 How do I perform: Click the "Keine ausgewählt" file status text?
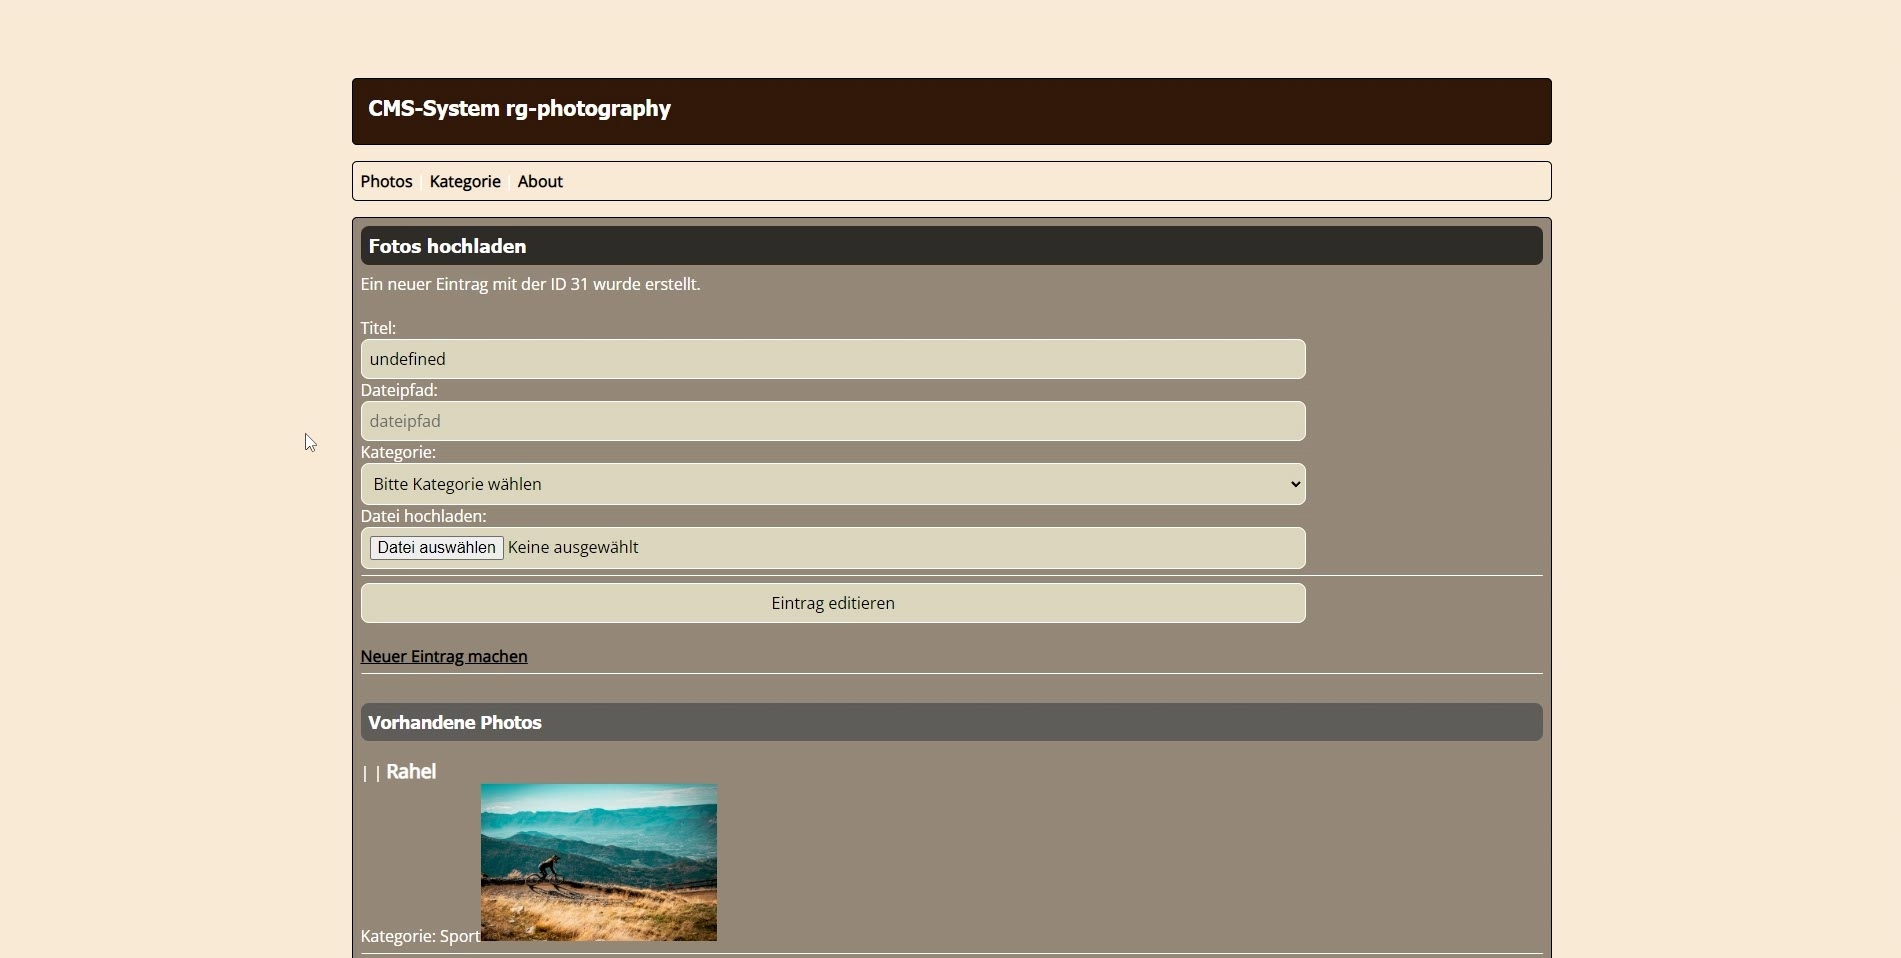point(573,548)
